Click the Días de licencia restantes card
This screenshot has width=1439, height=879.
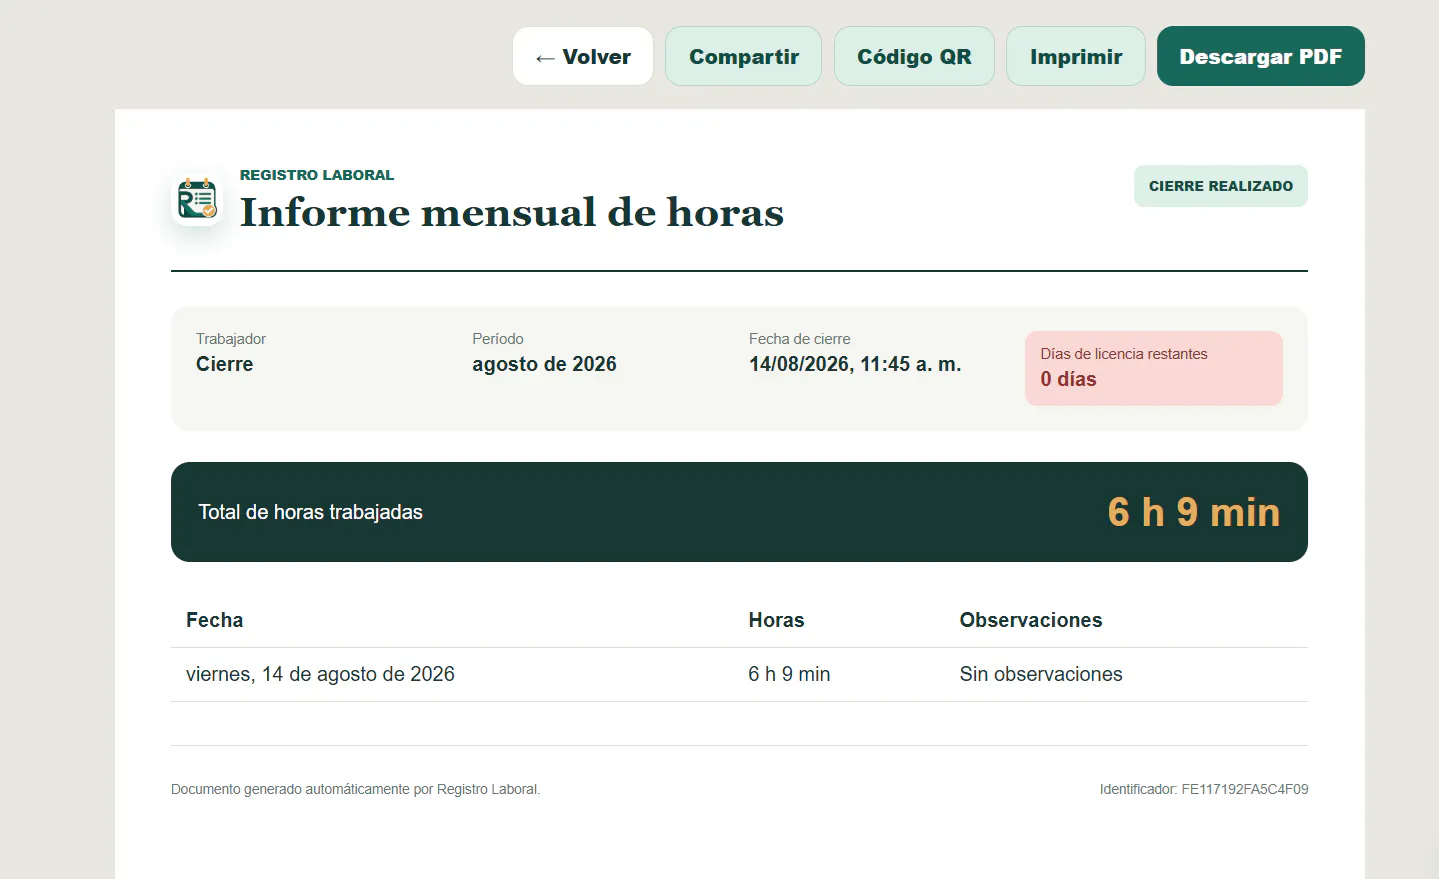[1153, 368]
